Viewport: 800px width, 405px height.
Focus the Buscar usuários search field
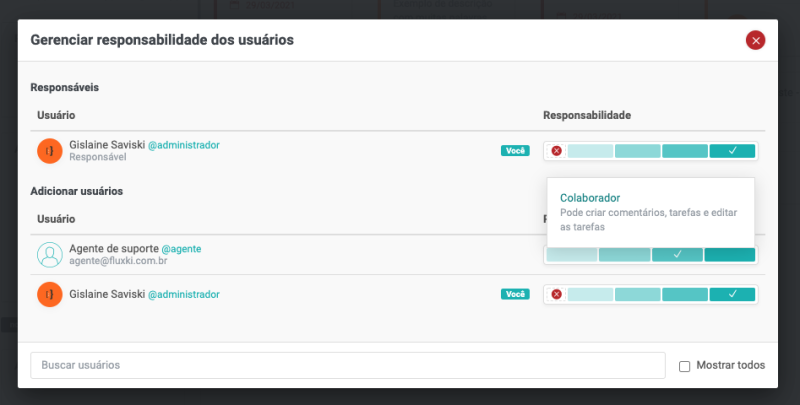click(x=347, y=365)
